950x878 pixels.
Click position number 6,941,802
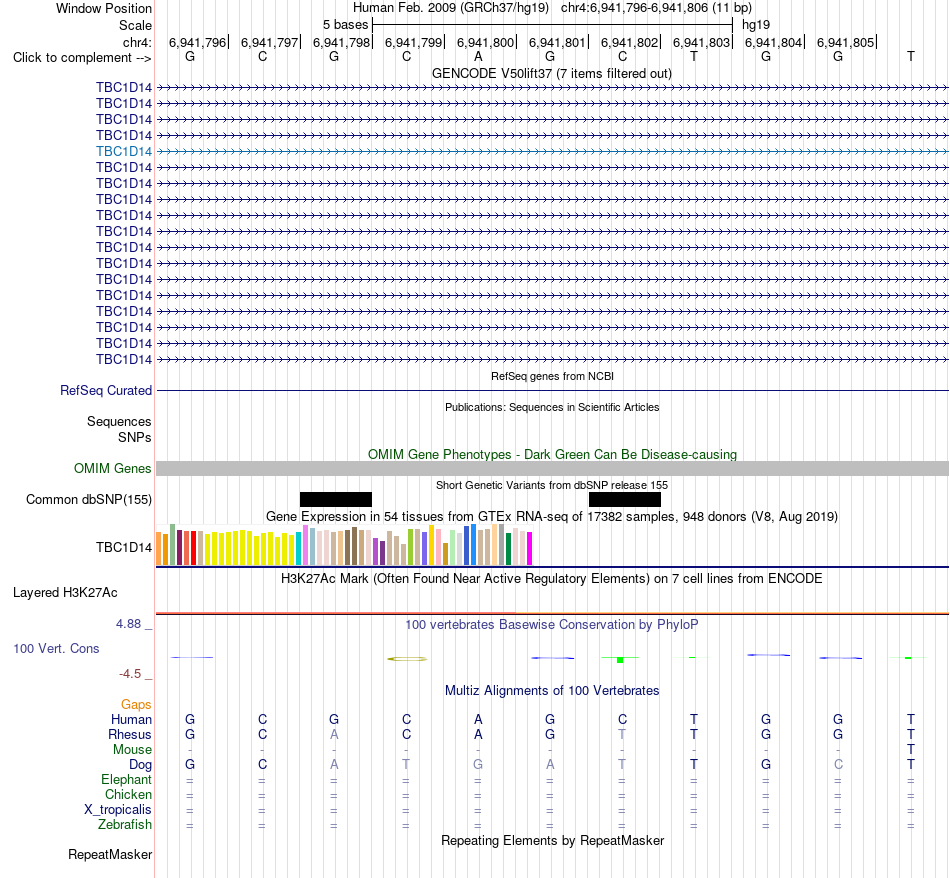tap(629, 42)
